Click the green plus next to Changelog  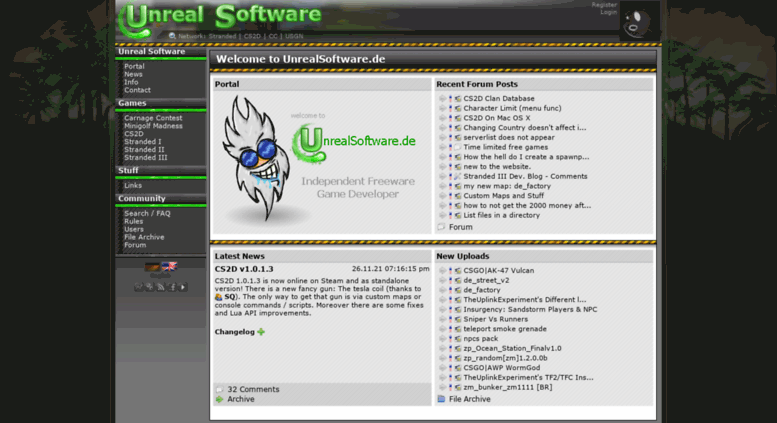(261, 332)
